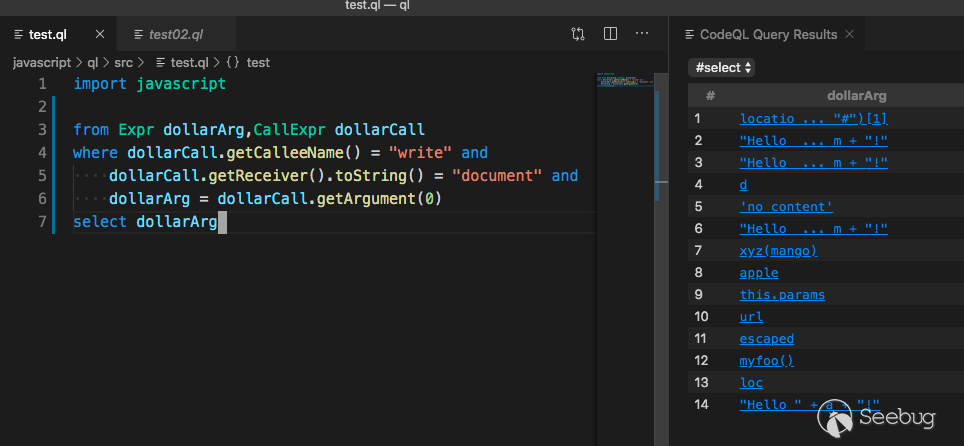Image resolution: width=964 pixels, height=446 pixels.
Task: Expand the javascript breadcrumb segment
Action: pos(41,62)
